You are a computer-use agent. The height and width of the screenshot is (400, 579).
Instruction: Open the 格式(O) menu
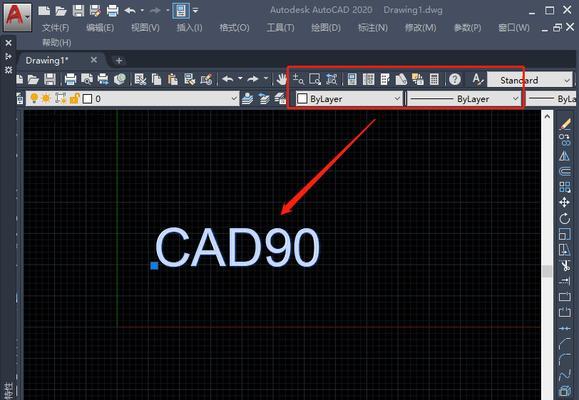pyautogui.click(x=234, y=28)
